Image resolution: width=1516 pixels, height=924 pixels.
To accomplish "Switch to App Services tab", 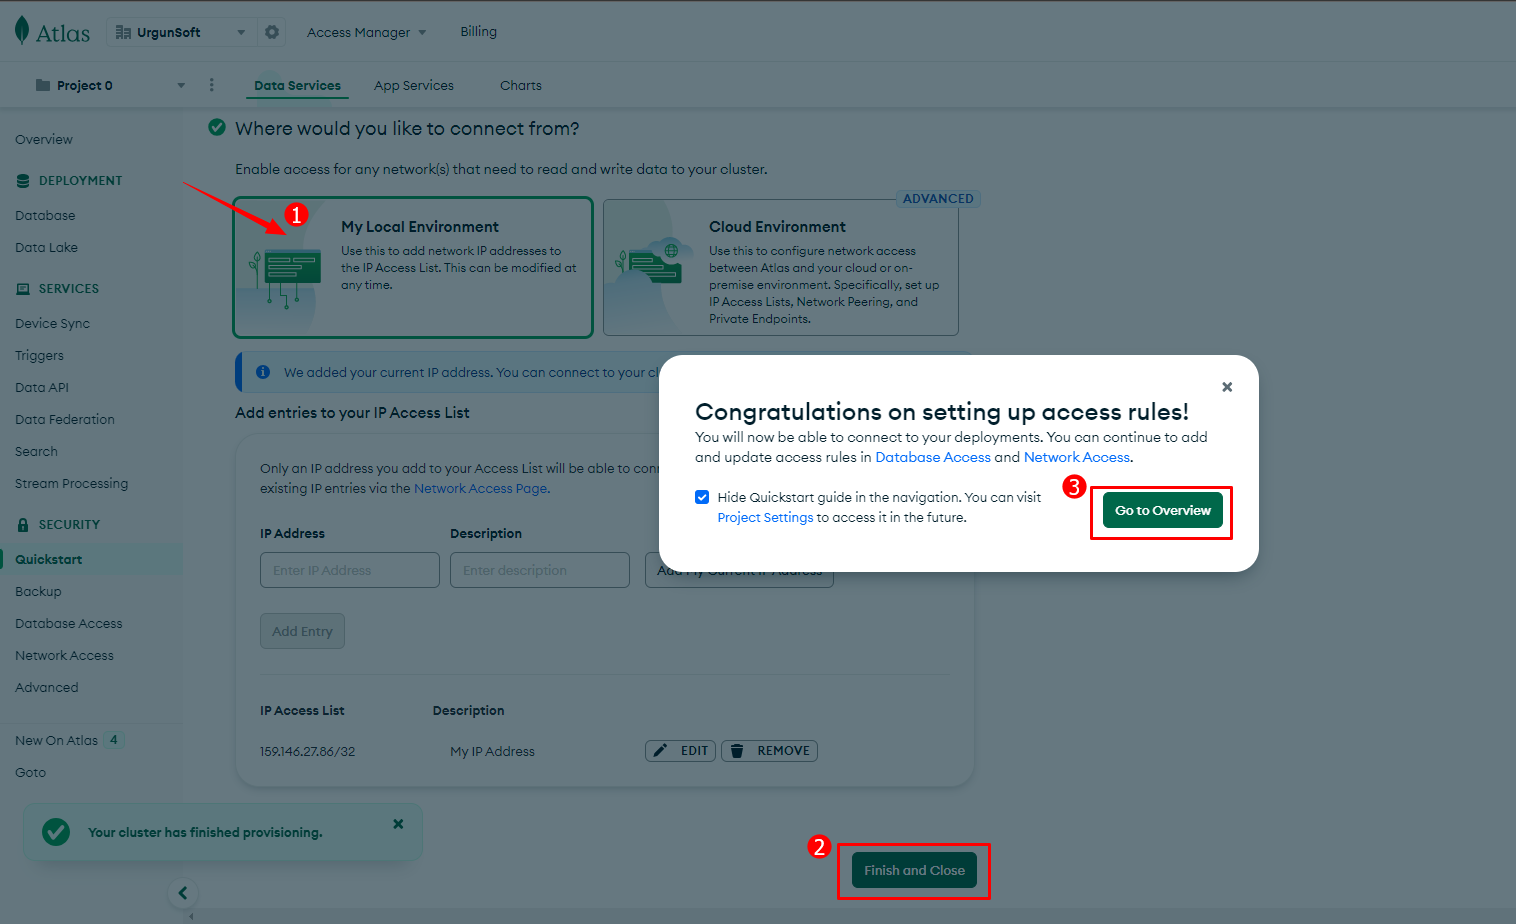I will tap(414, 86).
